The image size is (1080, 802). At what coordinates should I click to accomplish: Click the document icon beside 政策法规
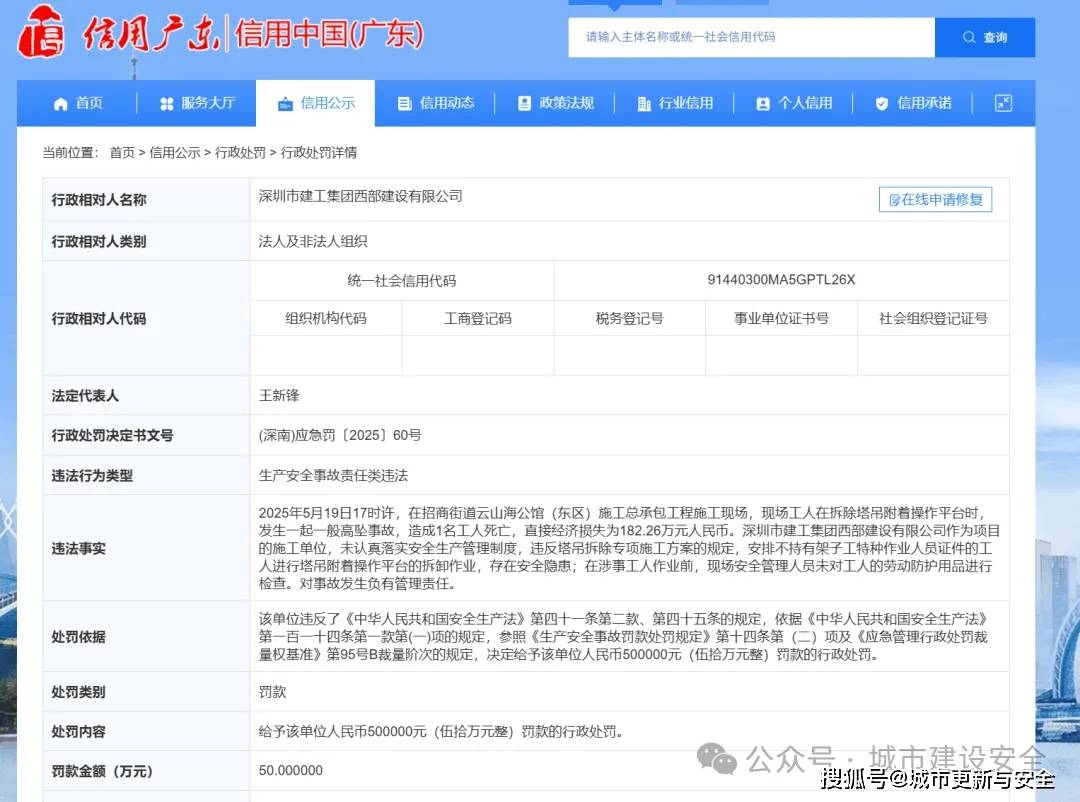[524, 103]
